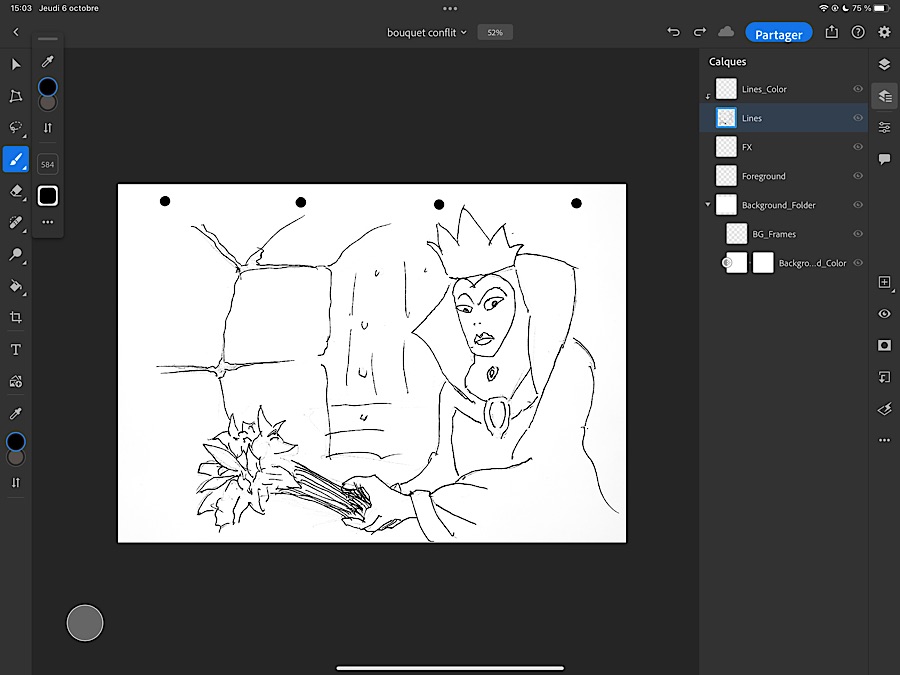This screenshot has width=900, height=675.
Task: Select Background_Color layer mask thumbnail
Action: (763, 263)
